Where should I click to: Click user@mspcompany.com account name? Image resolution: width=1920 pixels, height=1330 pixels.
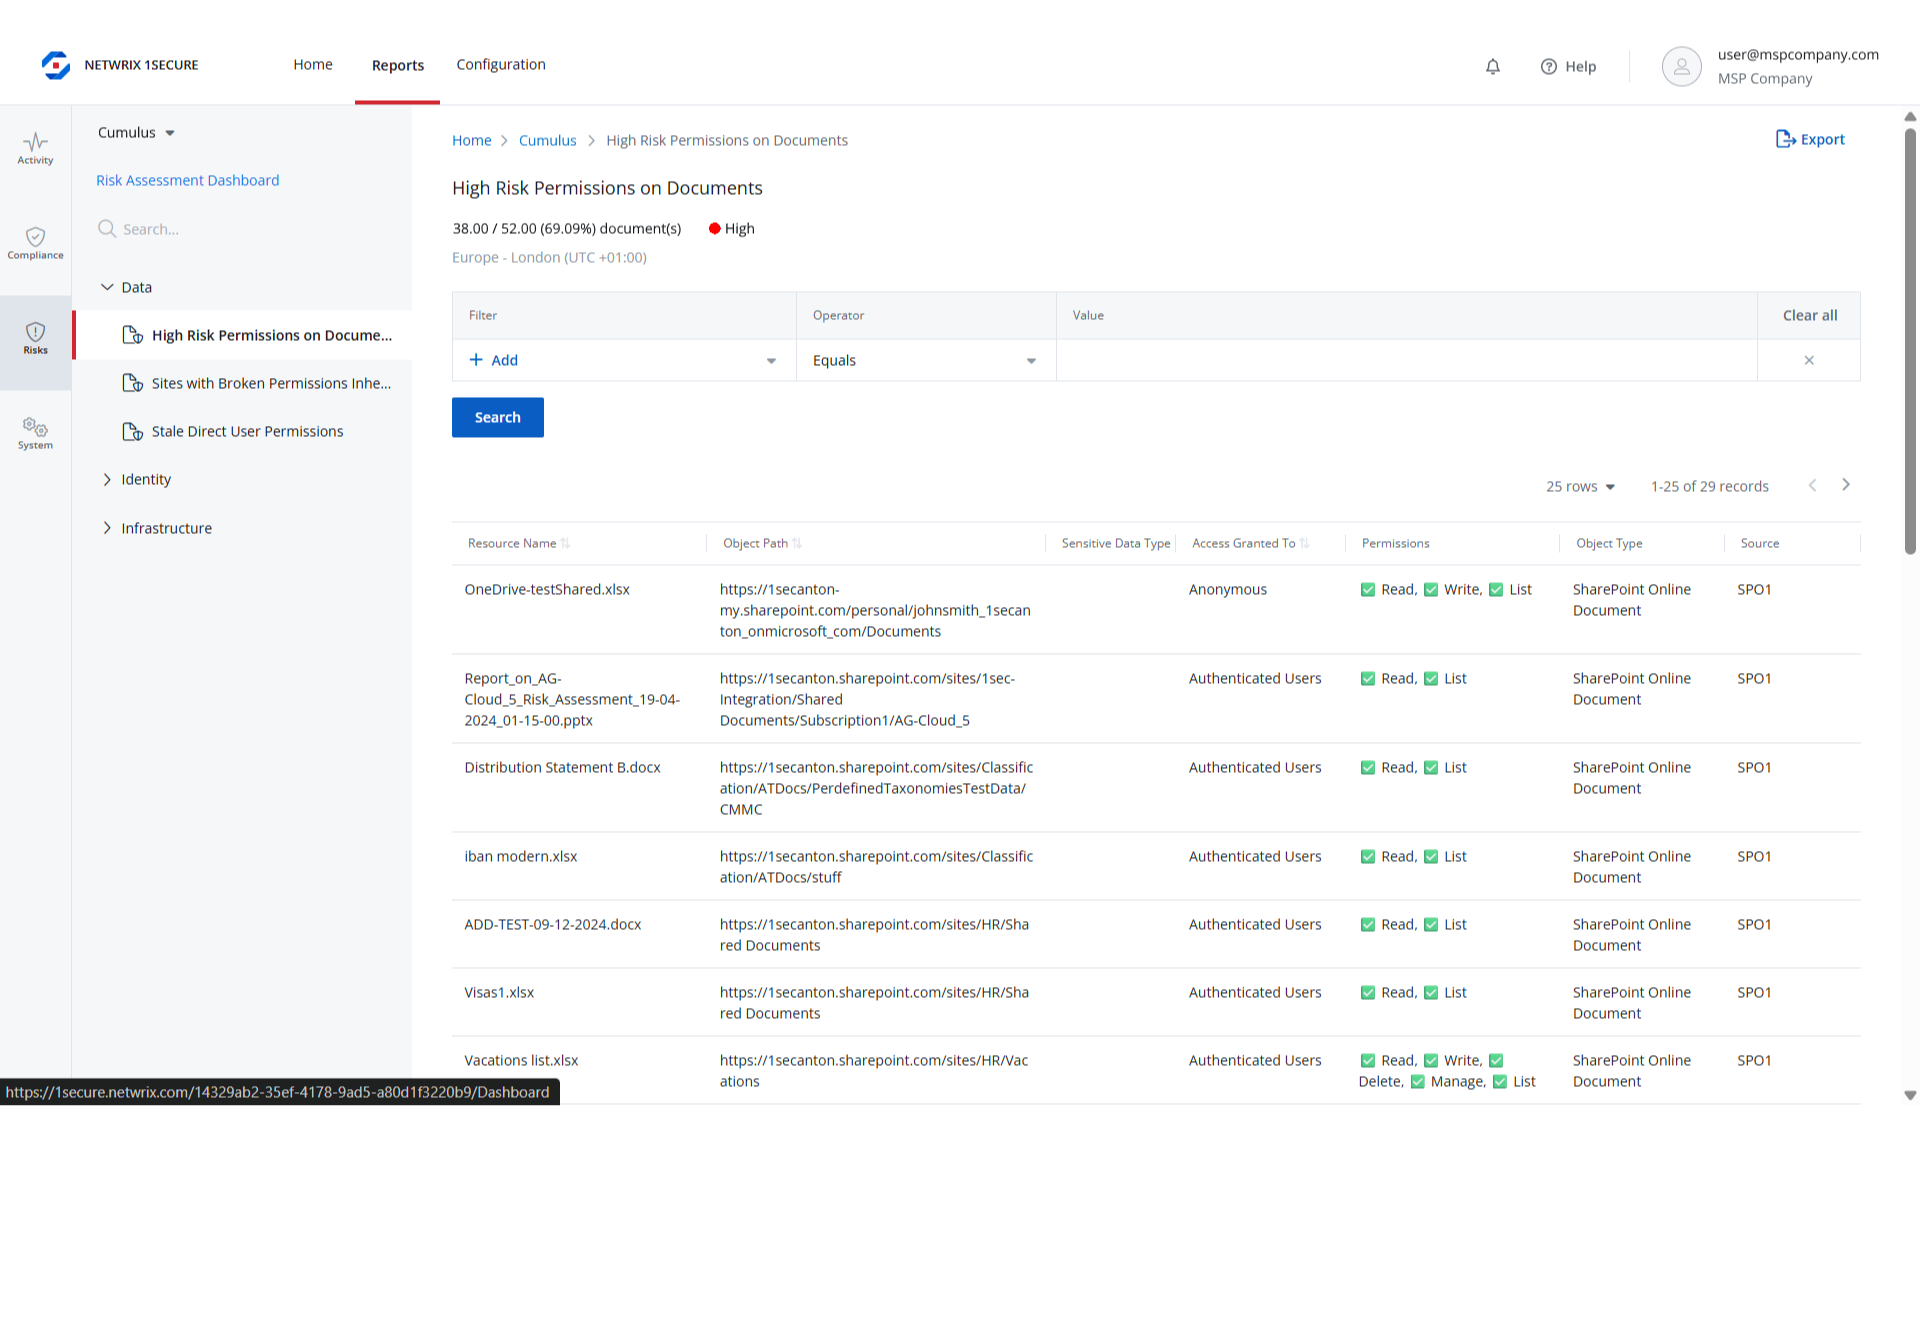(x=1798, y=54)
